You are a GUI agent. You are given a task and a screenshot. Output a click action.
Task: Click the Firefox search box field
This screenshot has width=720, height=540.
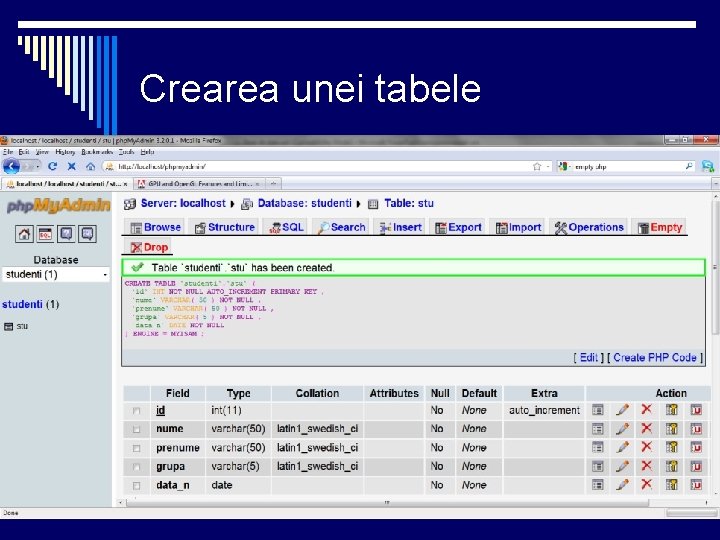[628, 166]
